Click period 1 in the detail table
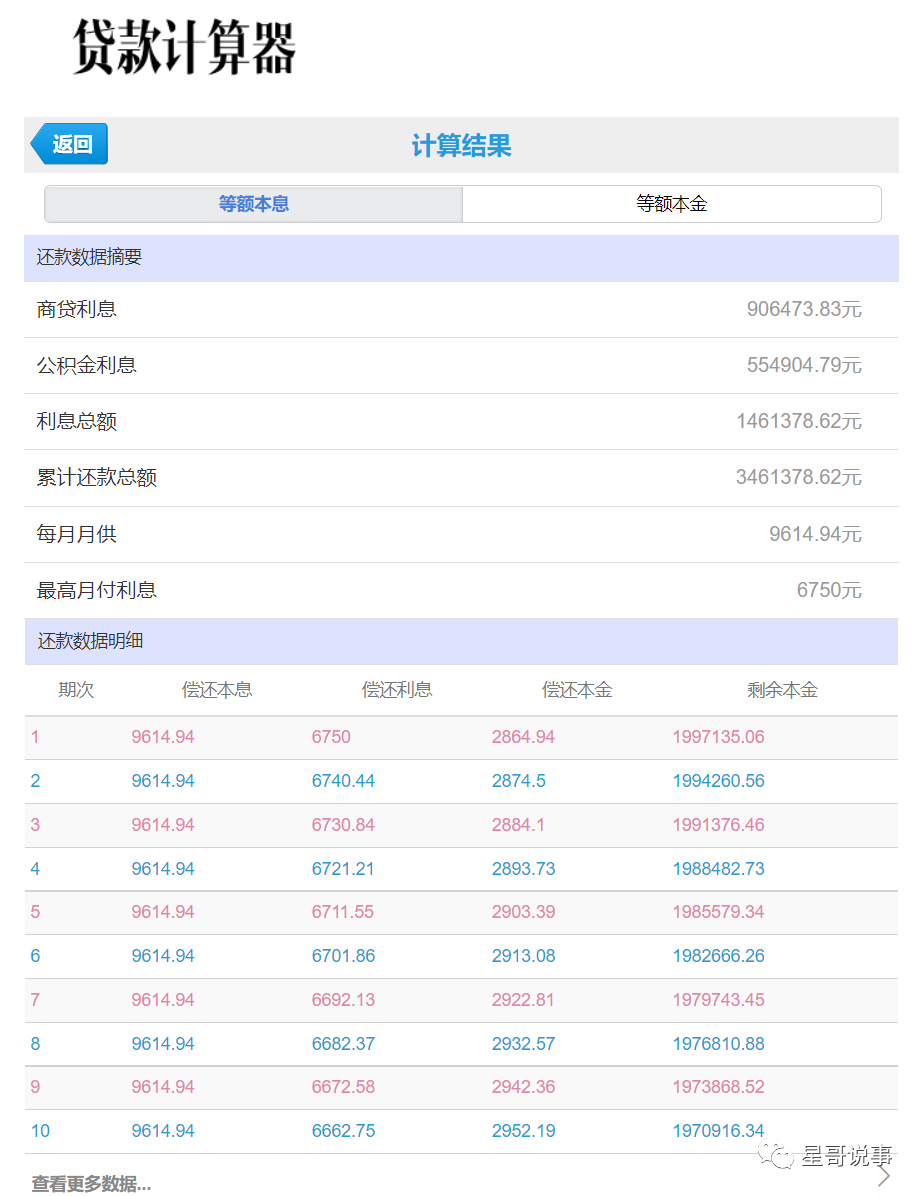The image size is (922, 1196). (x=35, y=736)
